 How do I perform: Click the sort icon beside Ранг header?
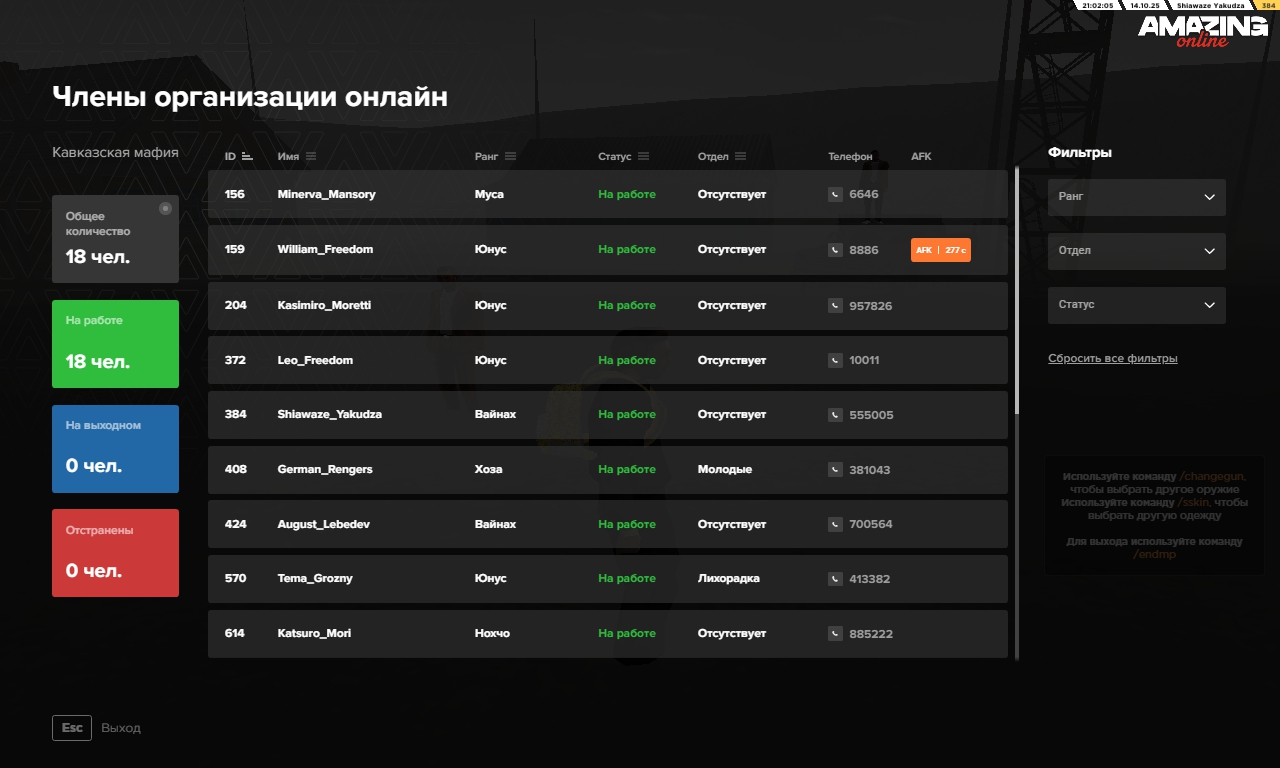click(511, 157)
